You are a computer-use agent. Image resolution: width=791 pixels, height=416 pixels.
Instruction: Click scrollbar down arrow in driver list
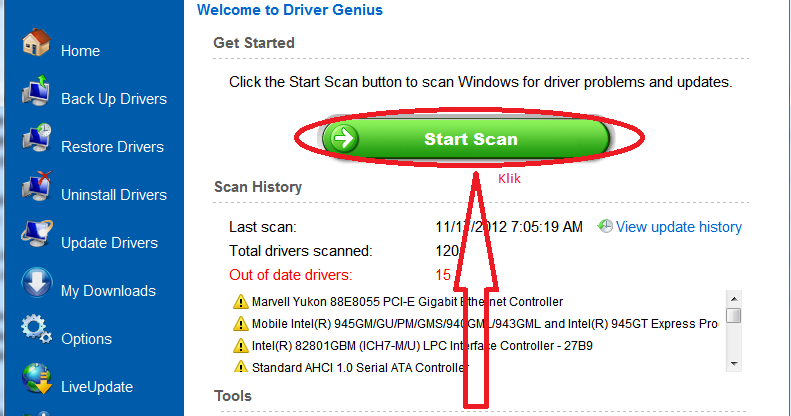tap(734, 364)
